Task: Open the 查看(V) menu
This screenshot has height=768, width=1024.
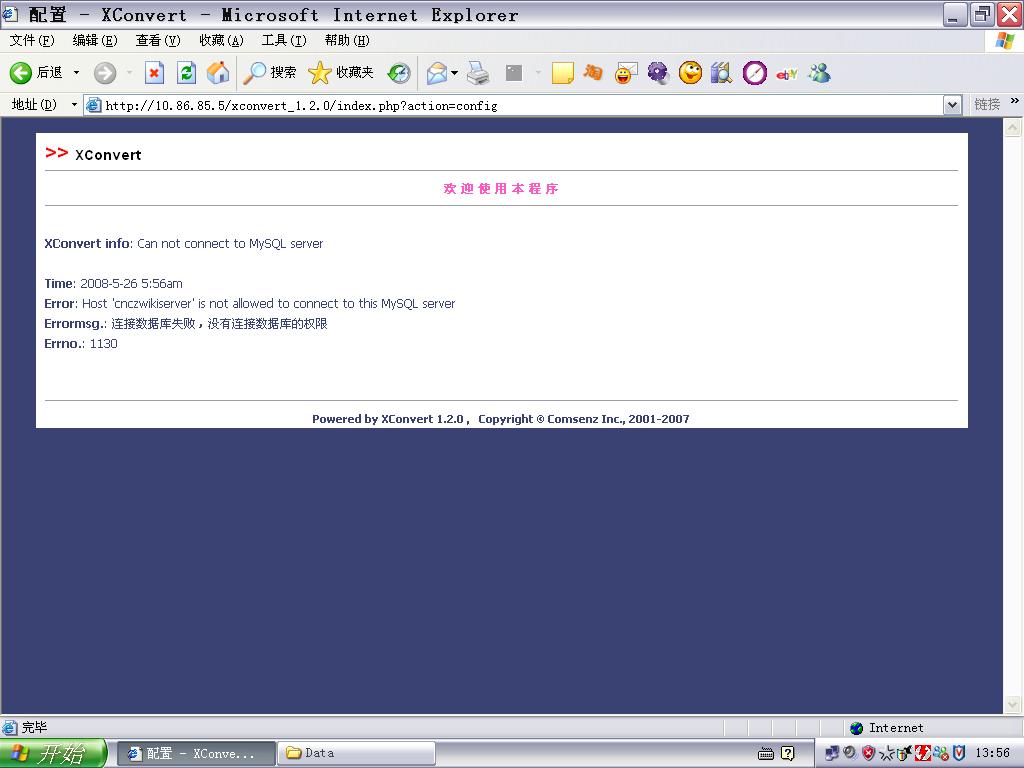Action: click(158, 40)
